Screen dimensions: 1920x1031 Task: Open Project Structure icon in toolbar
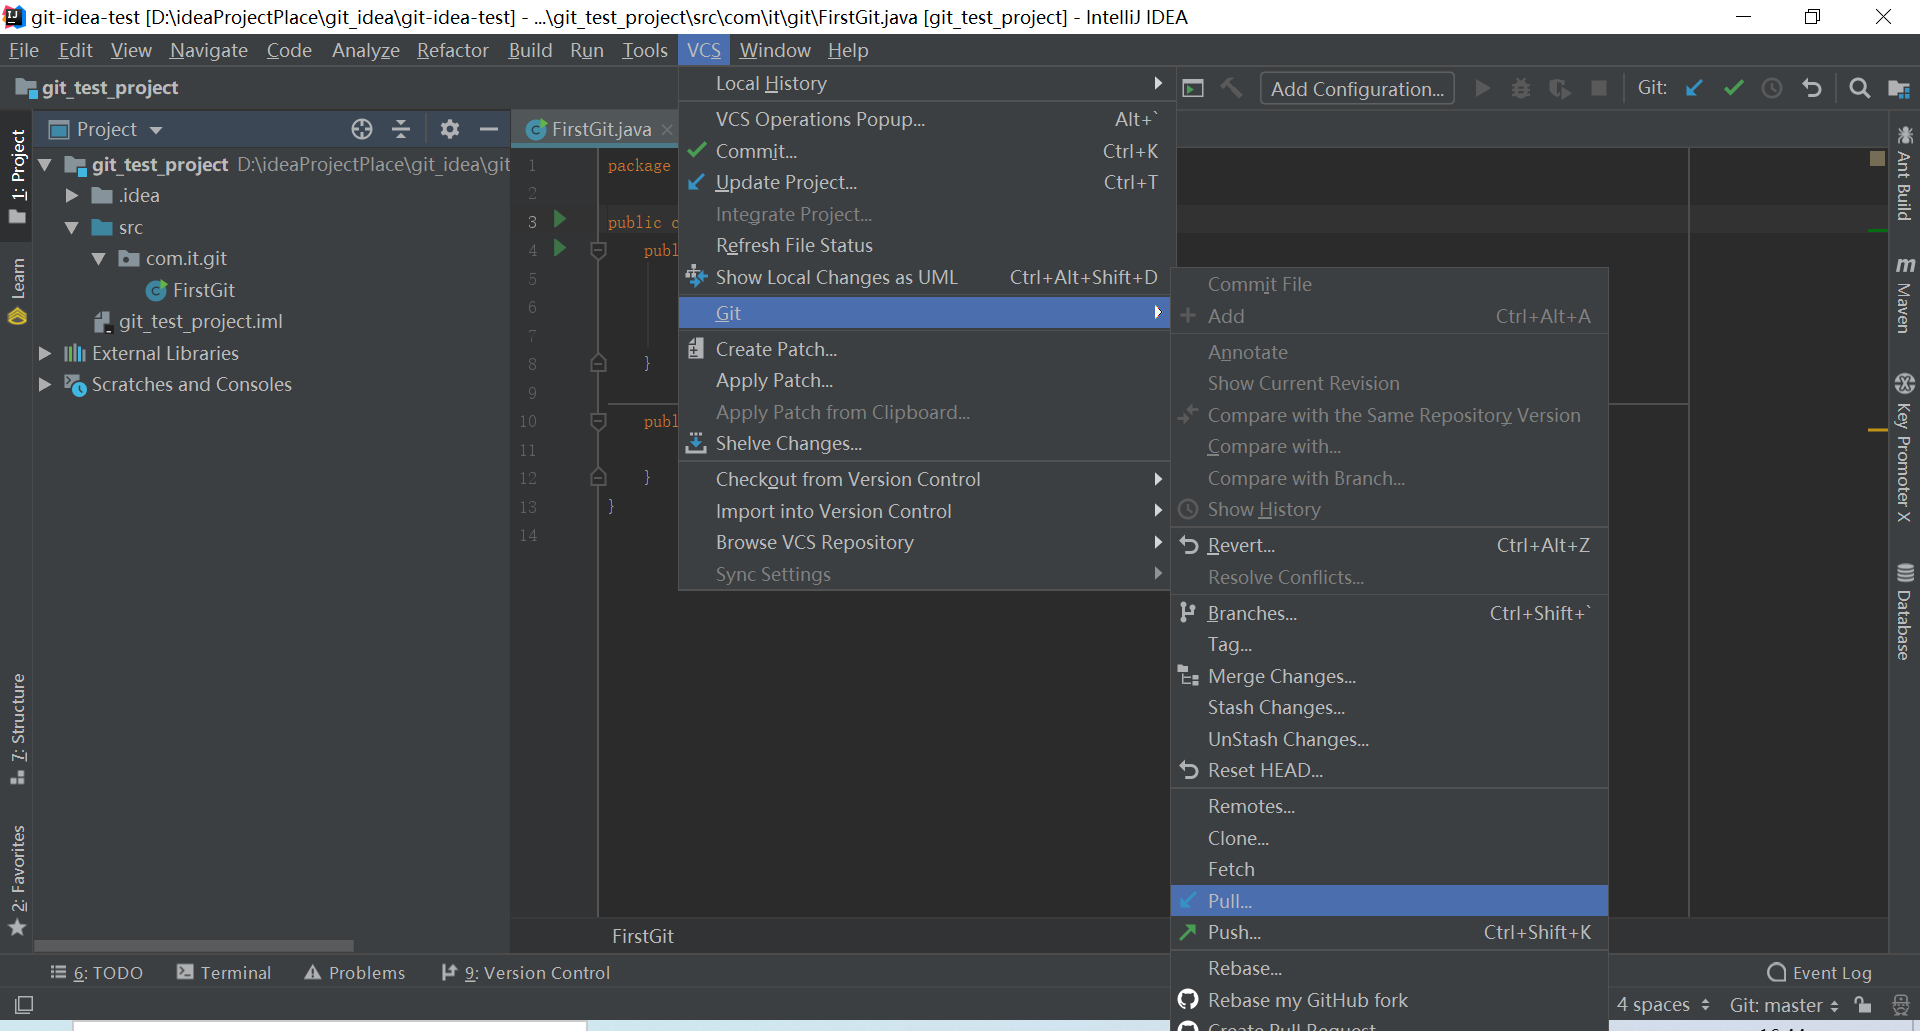[x=1898, y=88]
